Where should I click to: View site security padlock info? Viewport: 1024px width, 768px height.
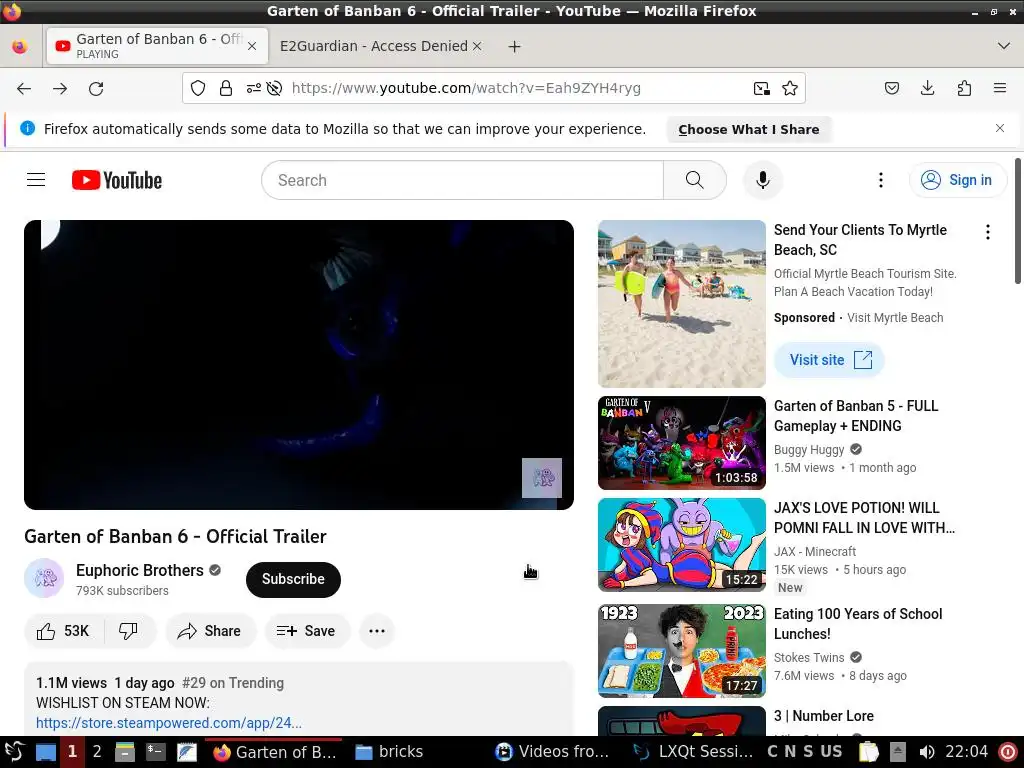[x=226, y=88]
